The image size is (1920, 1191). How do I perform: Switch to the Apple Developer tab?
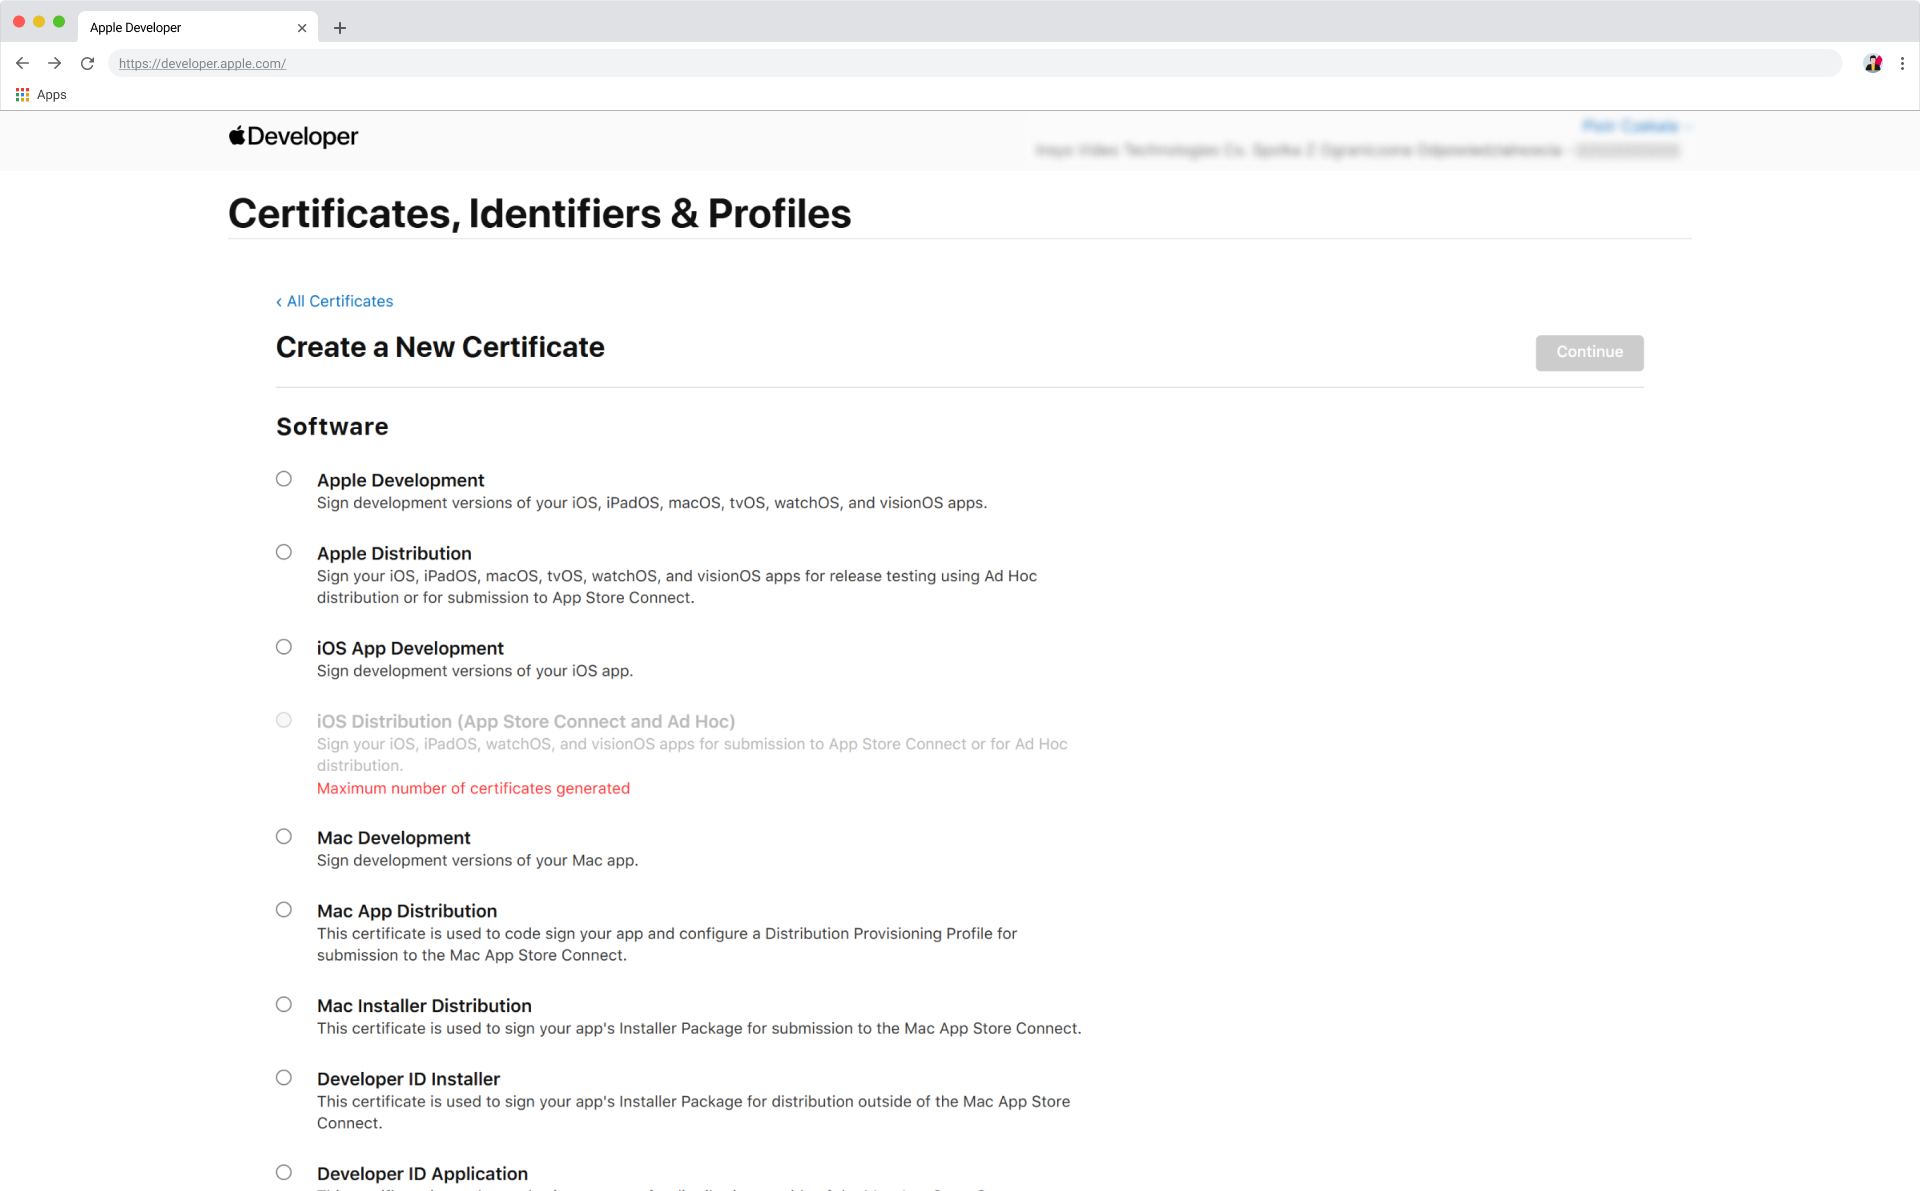pos(198,28)
